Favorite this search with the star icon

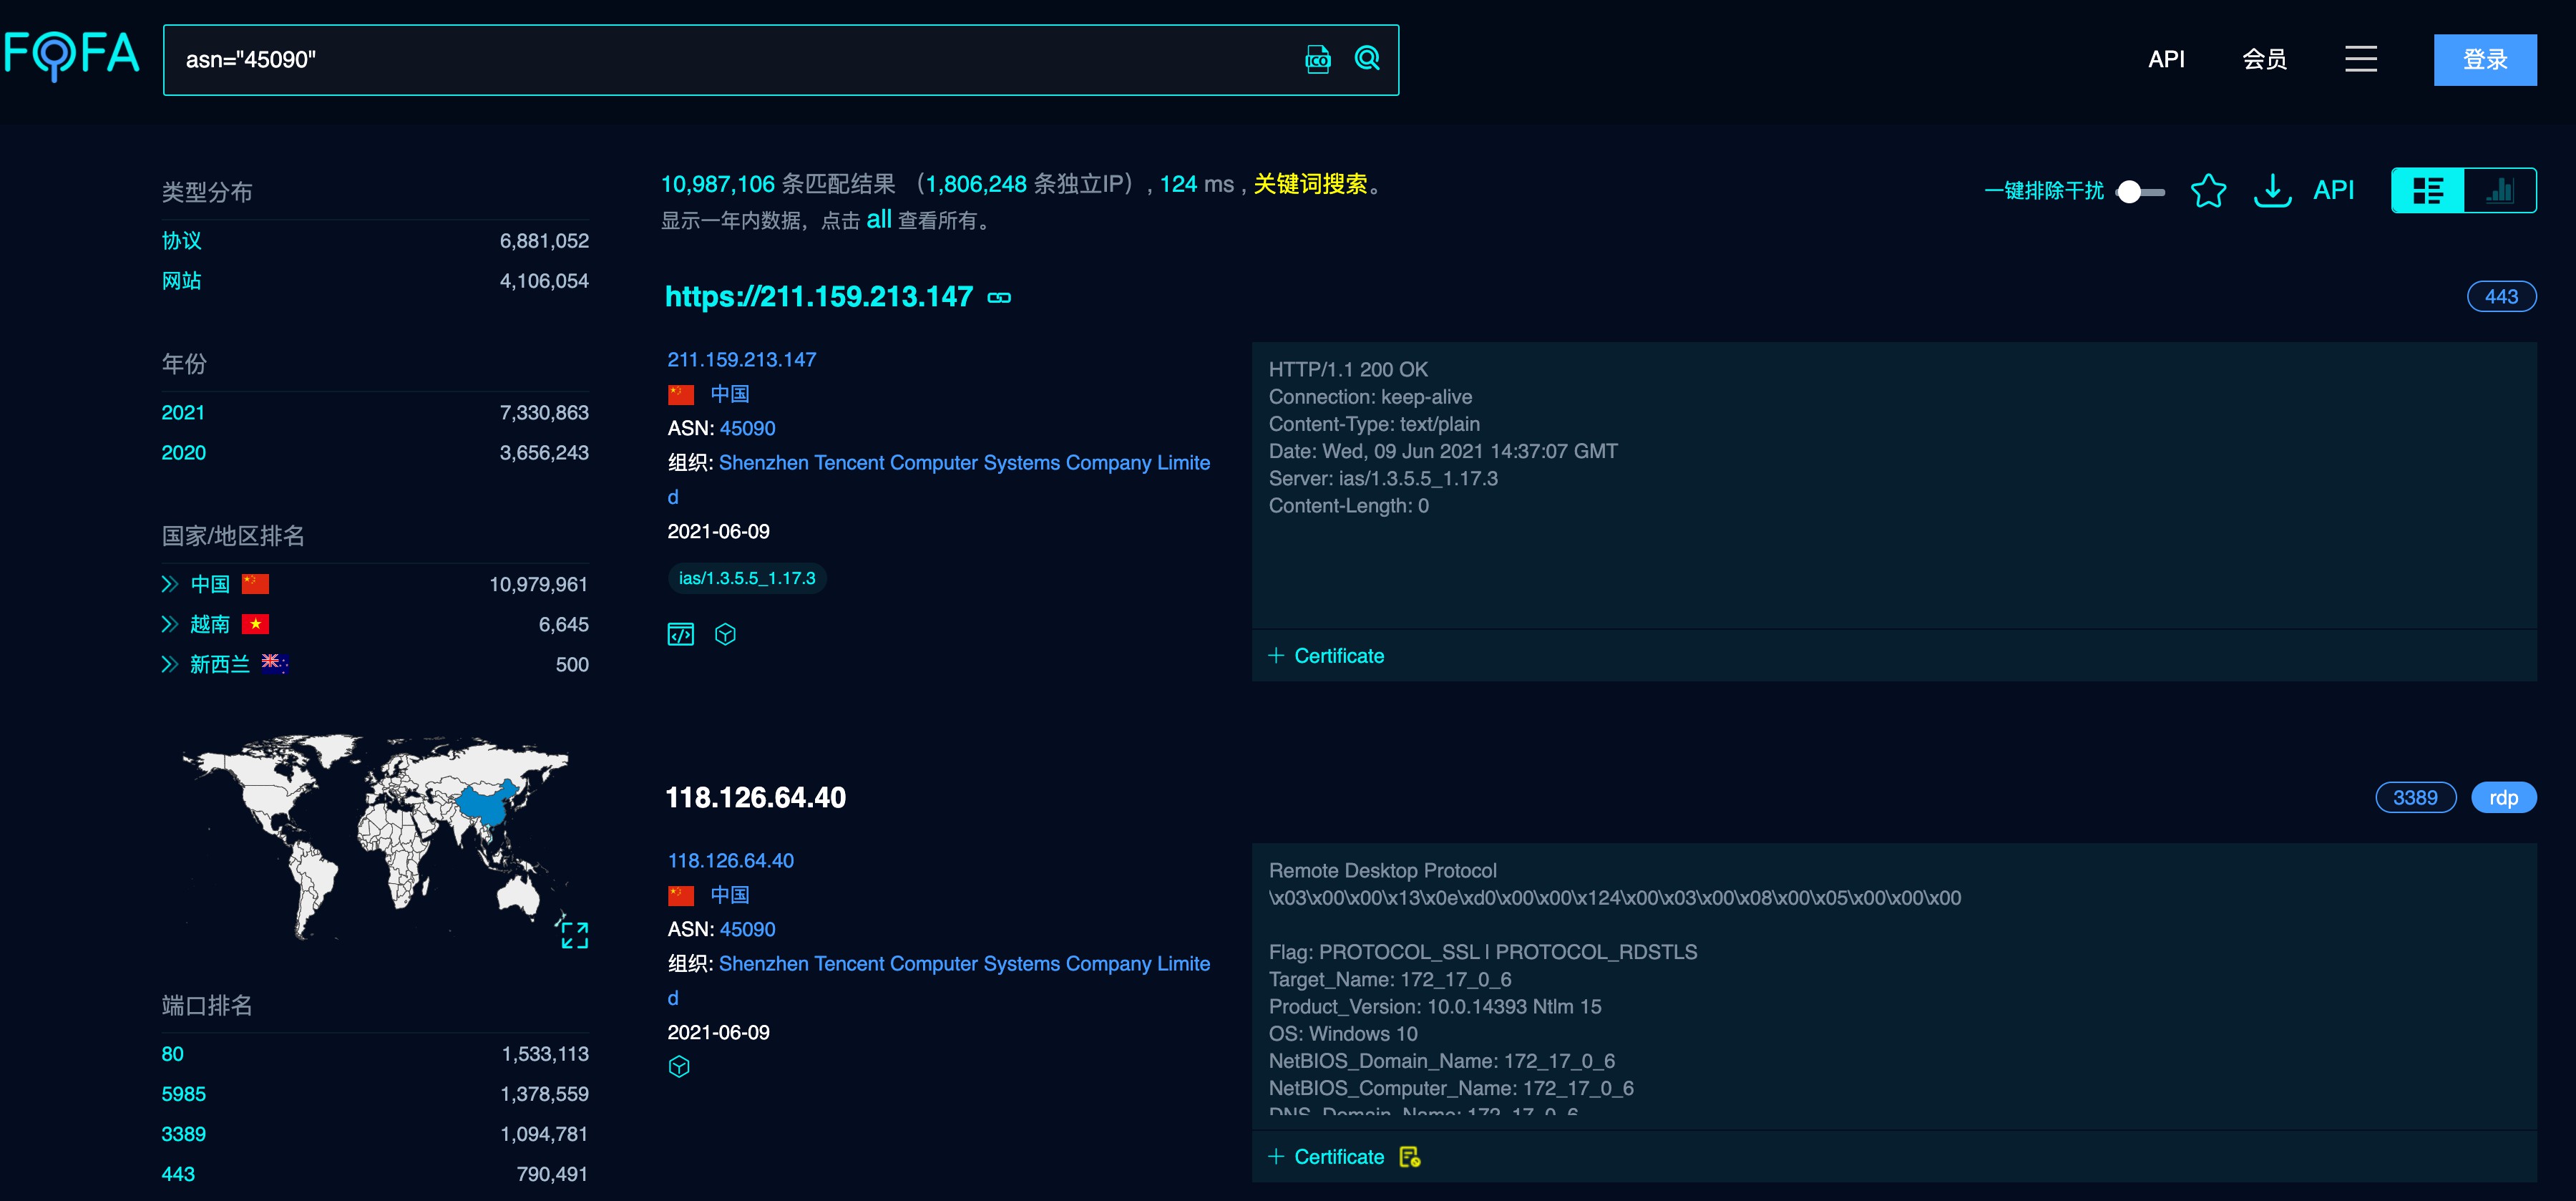pyautogui.click(x=2208, y=190)
